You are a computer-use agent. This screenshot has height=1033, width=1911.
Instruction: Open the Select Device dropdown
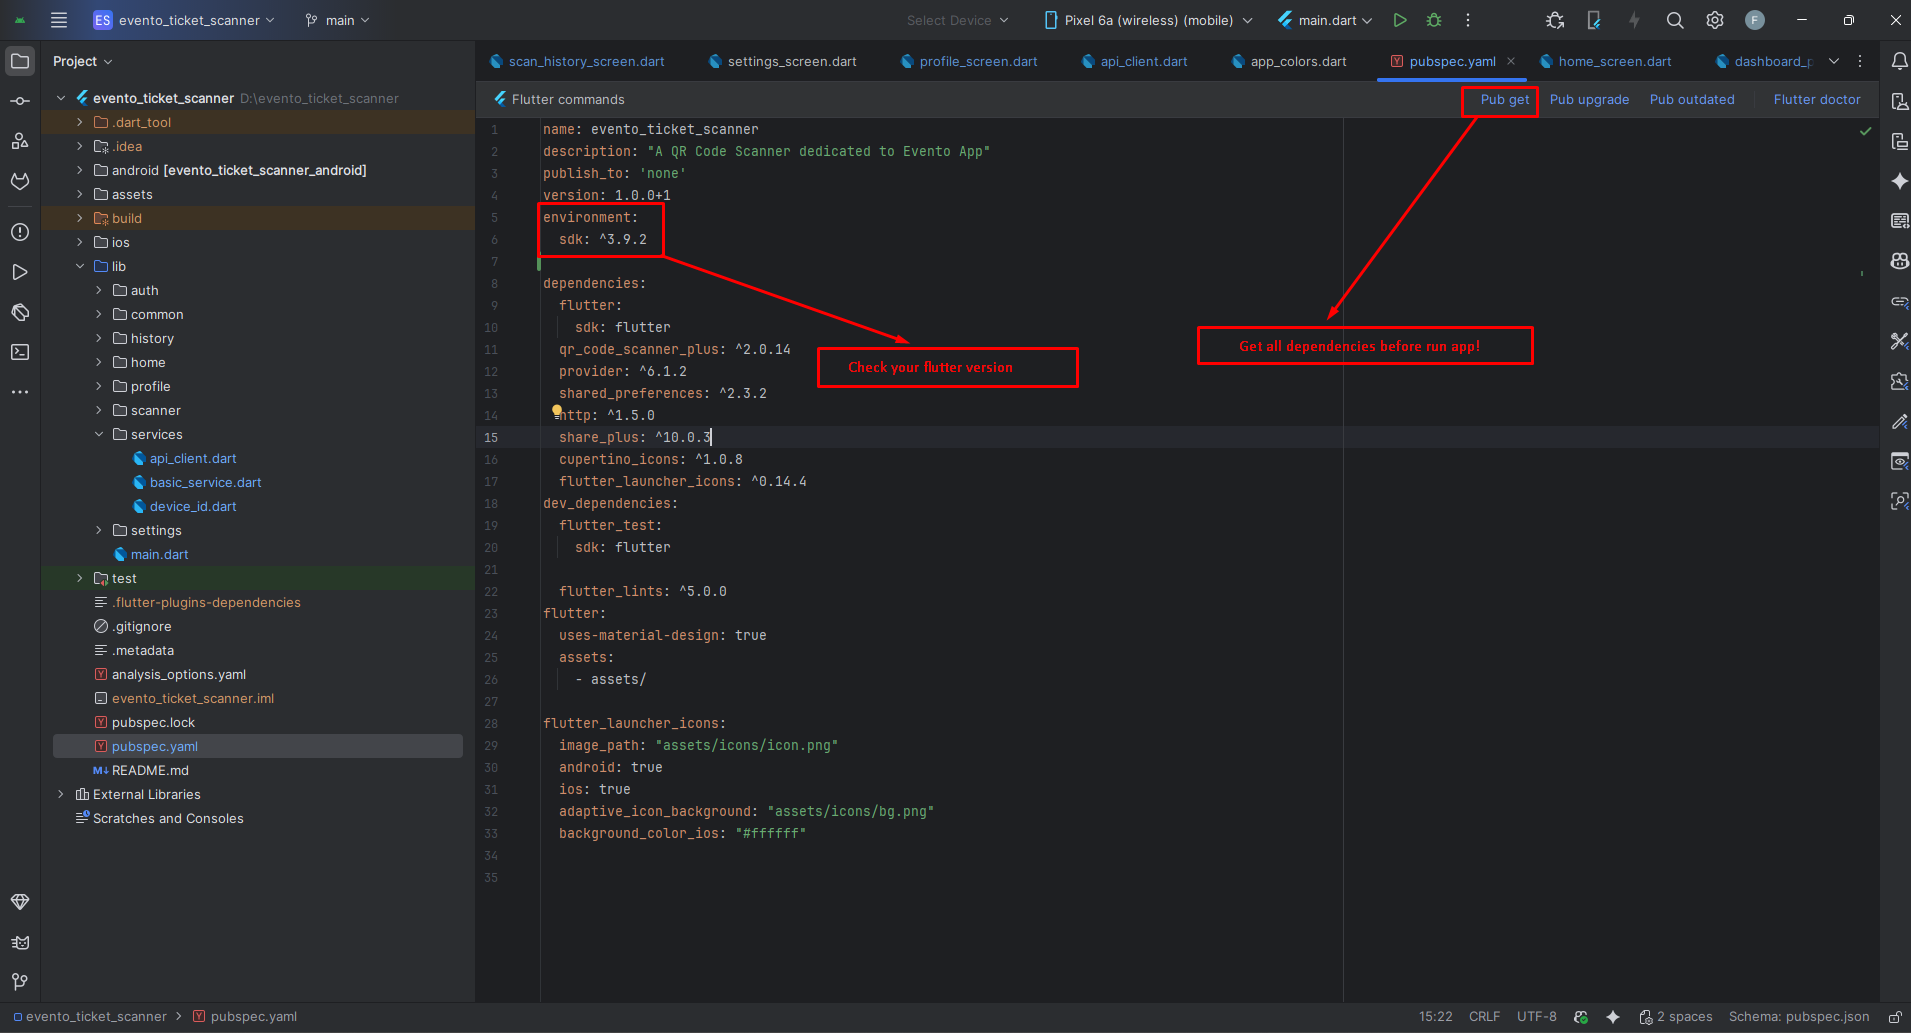point(957,20)
